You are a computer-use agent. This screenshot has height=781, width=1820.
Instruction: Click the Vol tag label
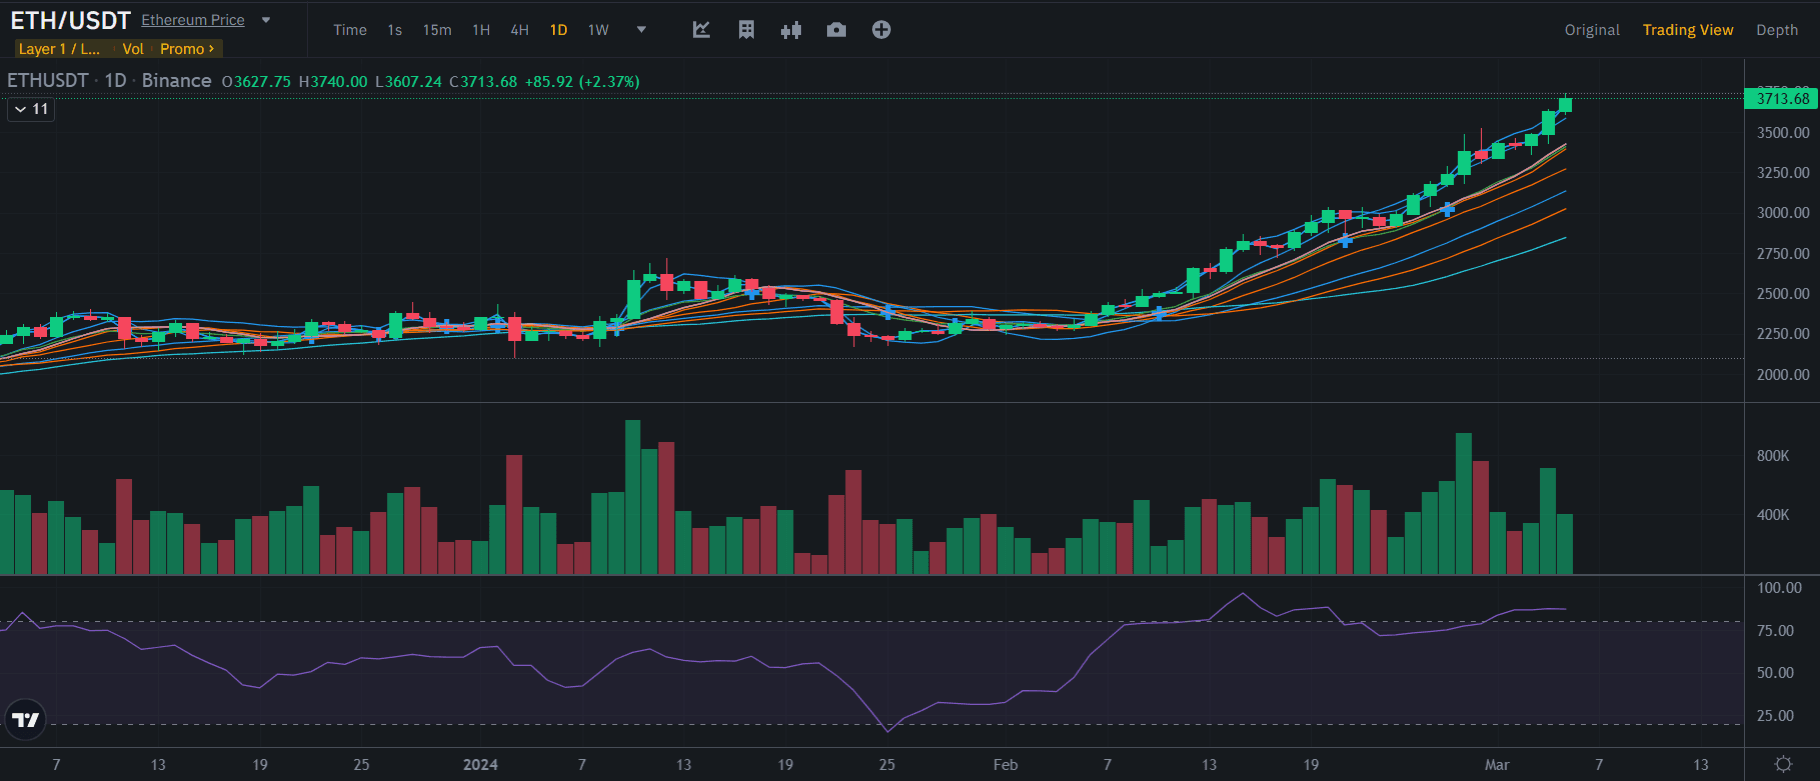click(133, 49)
